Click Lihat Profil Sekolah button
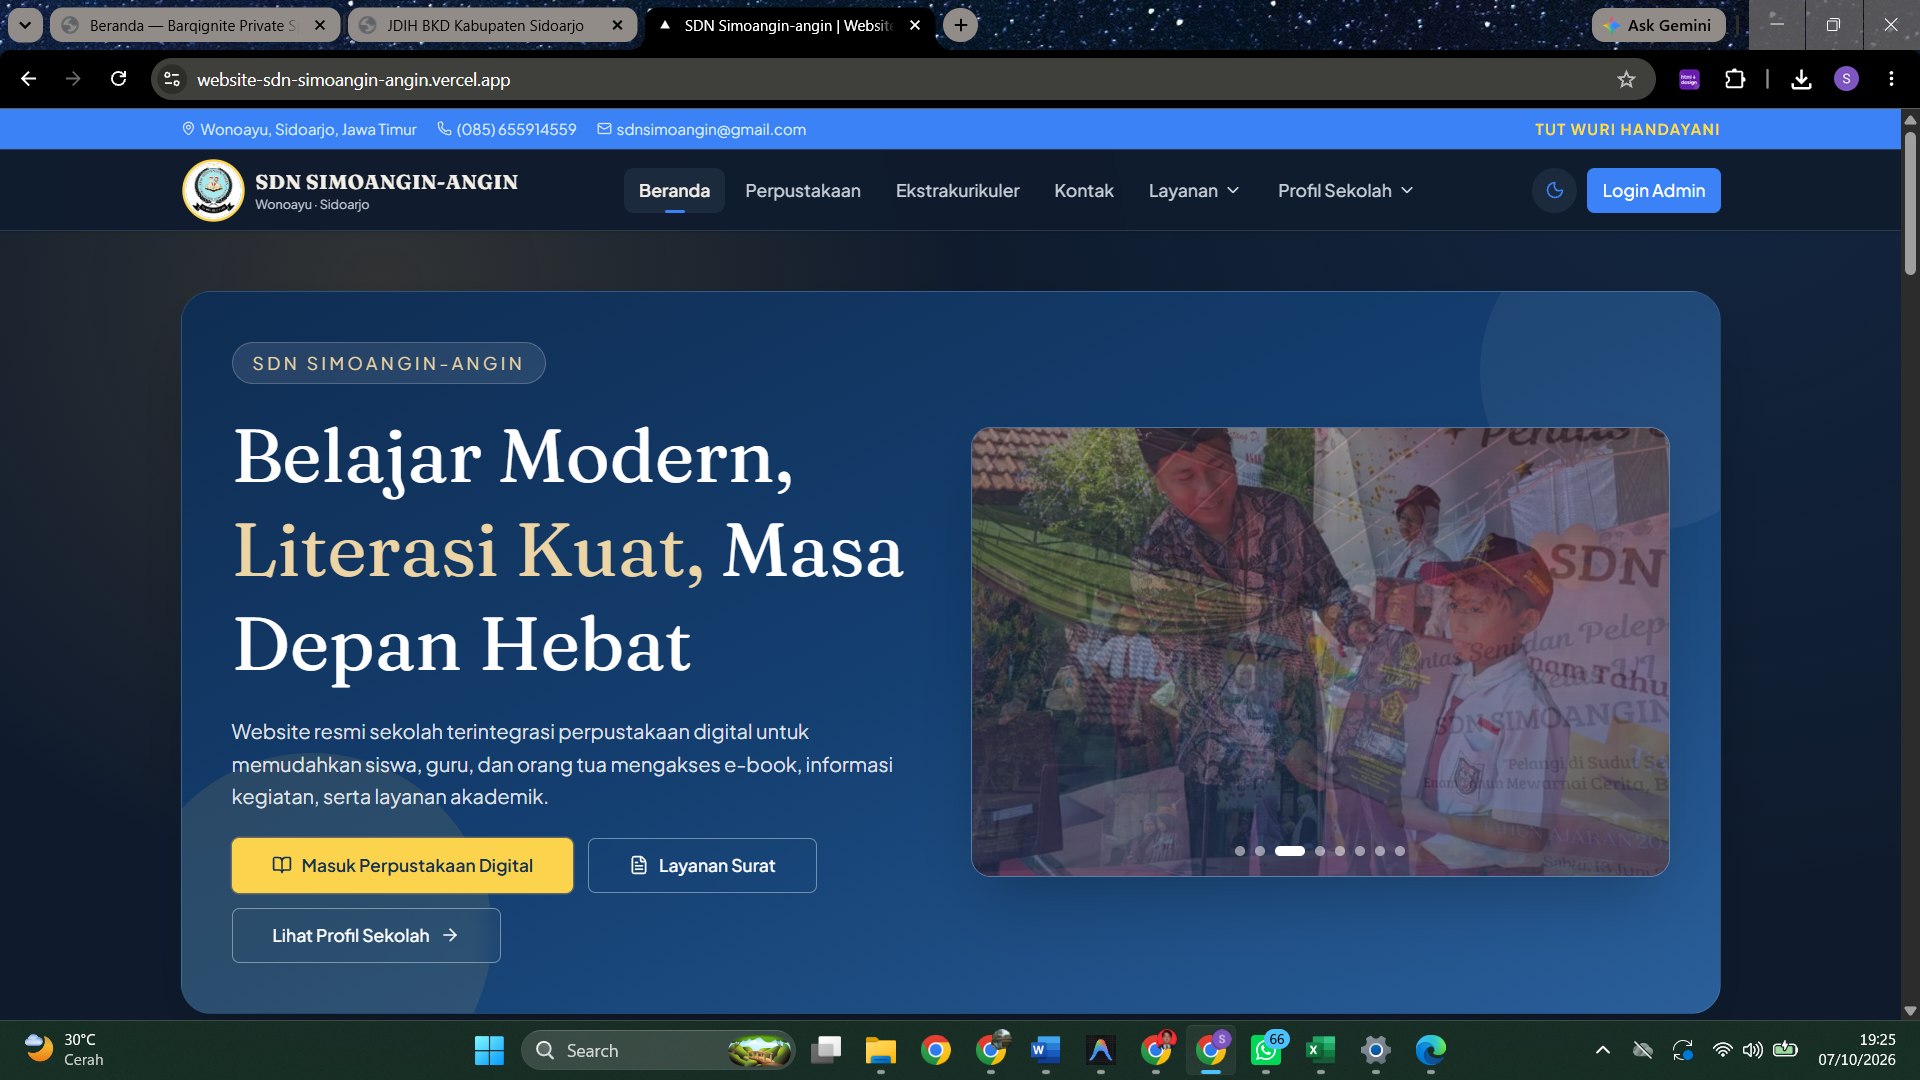 (366, 935)
